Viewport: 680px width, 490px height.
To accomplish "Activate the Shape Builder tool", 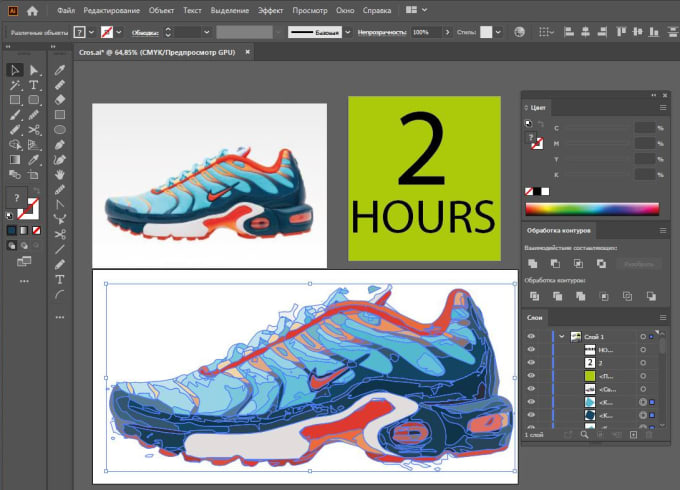I will pyautogui.click(x=15, y=144).
